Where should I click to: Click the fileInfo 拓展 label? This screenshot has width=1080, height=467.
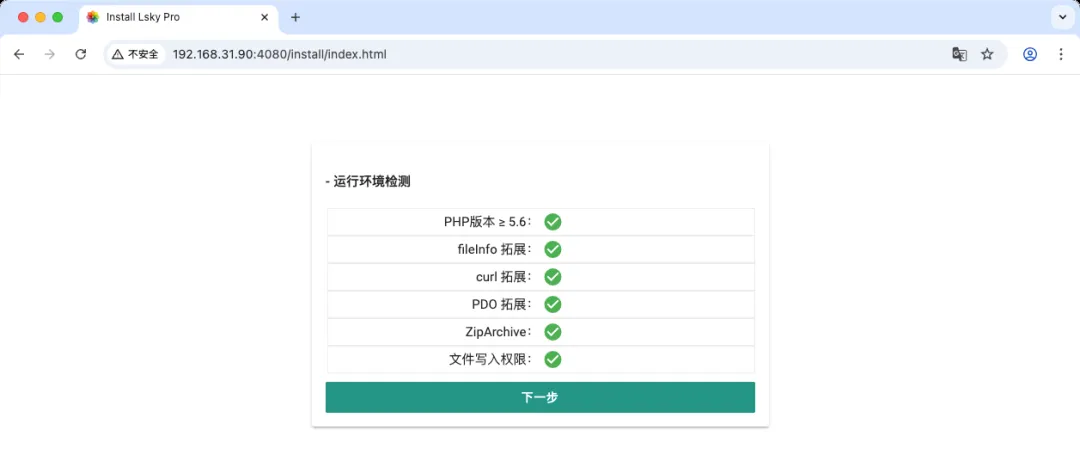point(495,249)
